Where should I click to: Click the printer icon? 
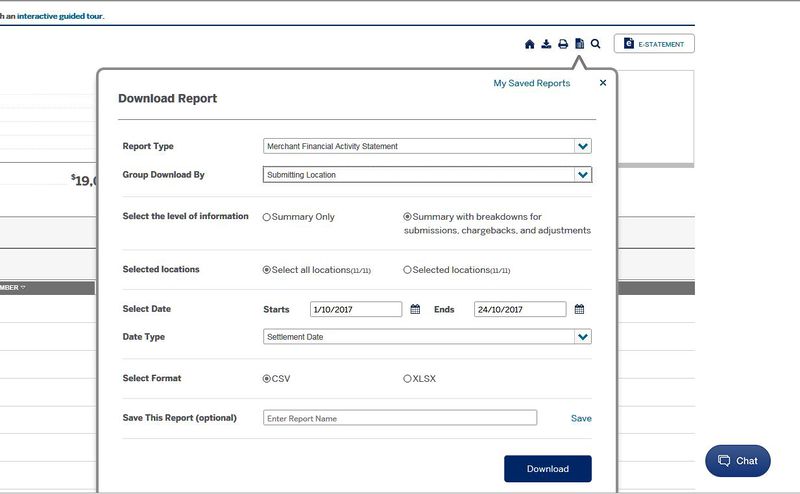pyautogui.click(x=563, y=44)
